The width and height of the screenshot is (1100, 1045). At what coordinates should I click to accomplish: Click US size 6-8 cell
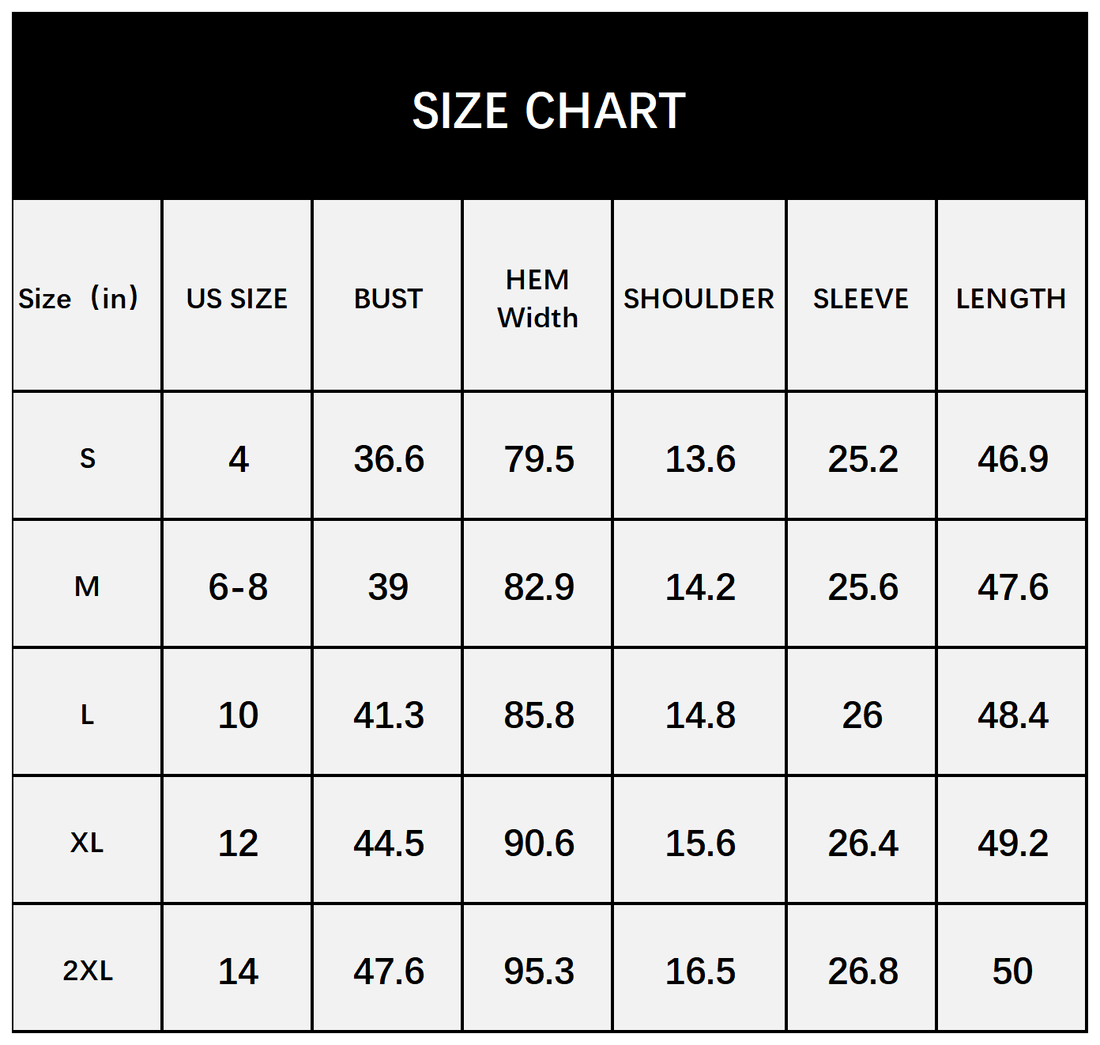238,586
